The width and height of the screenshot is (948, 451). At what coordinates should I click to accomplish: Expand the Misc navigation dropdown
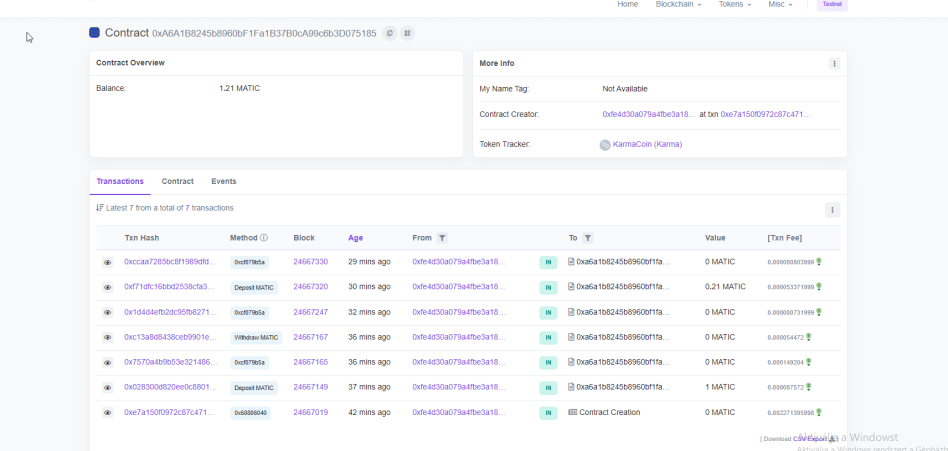[780, 5]
